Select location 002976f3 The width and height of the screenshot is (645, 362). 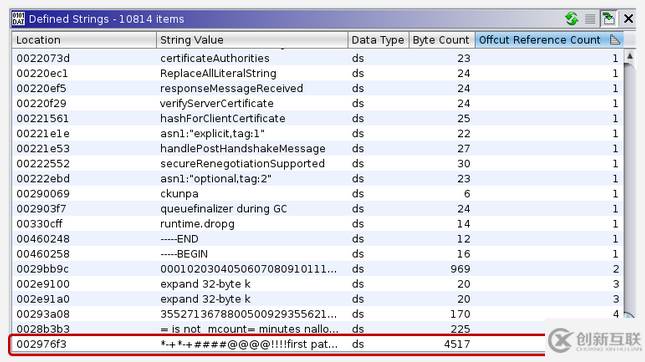pos(42,344)
